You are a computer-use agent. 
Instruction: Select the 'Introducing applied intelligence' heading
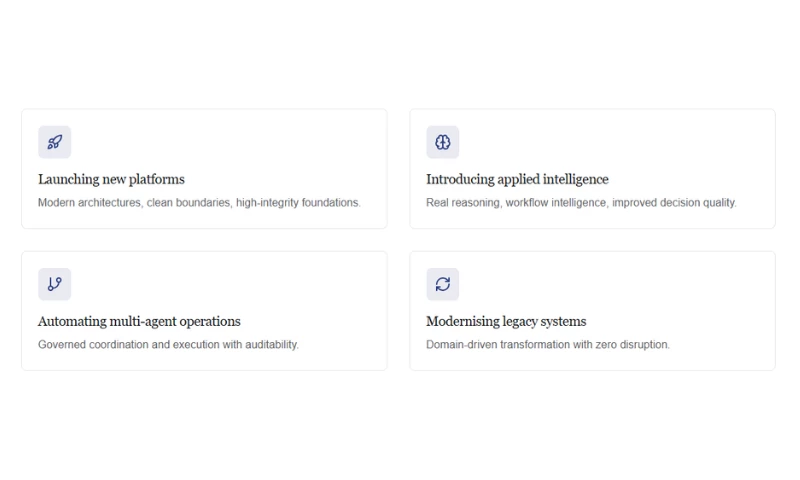point(517,179)
